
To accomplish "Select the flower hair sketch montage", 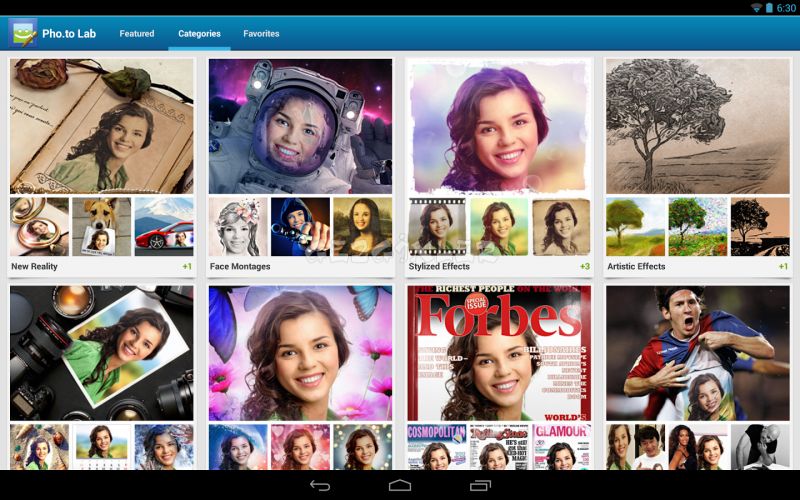I will click(x=238, y=227).
